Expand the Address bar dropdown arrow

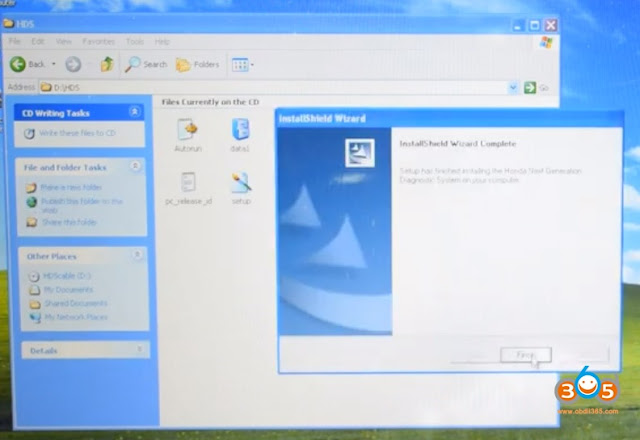click(x=513, y=87)
